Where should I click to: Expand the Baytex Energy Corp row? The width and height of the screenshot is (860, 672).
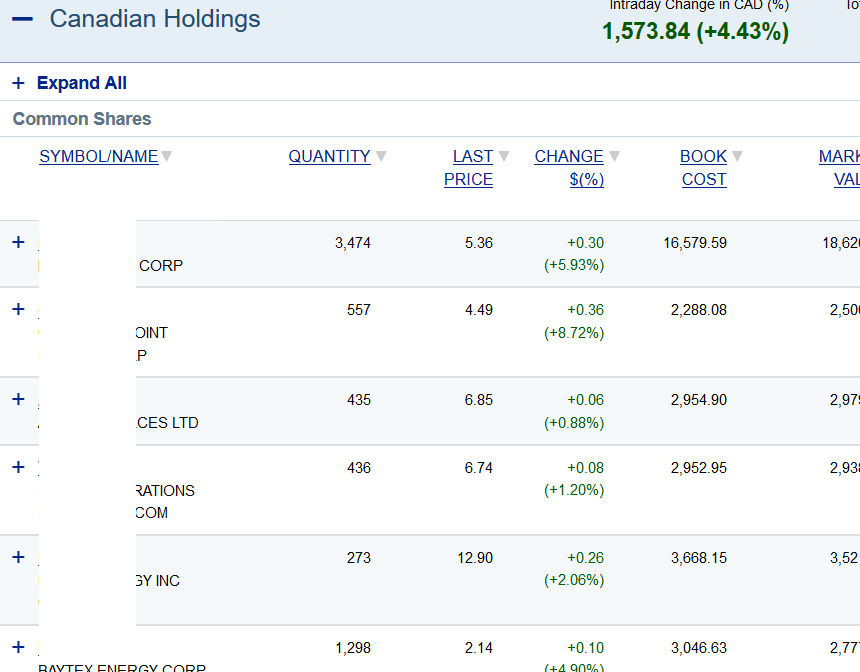[18, 647]
